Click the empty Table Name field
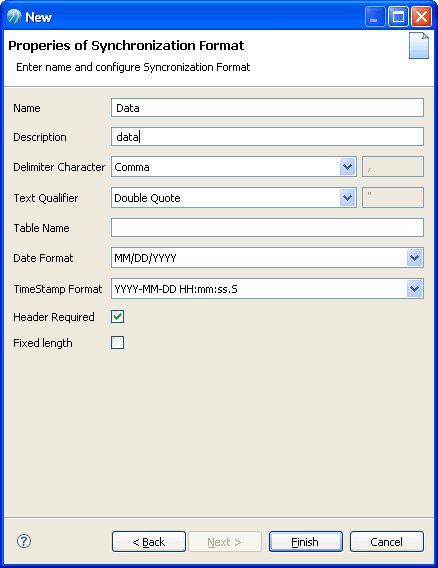Screen dimensions: 438x568 click(x=267, y=227)
